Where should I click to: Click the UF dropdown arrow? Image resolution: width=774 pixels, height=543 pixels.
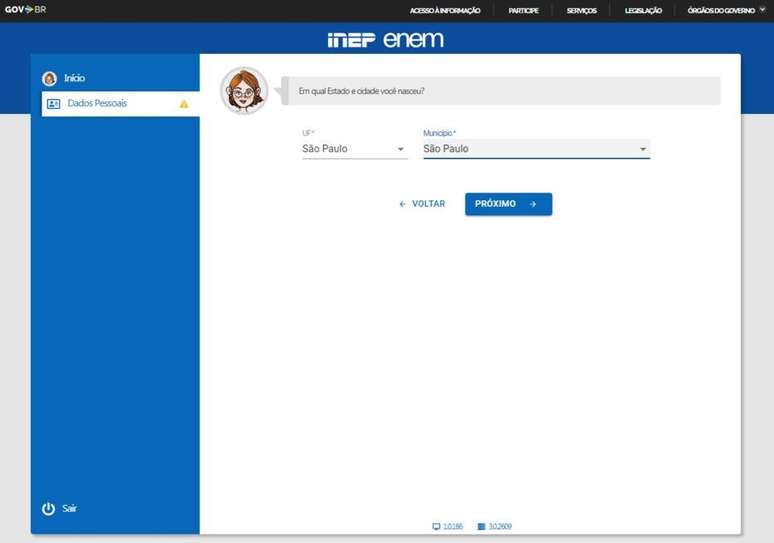tap(401, 149)
